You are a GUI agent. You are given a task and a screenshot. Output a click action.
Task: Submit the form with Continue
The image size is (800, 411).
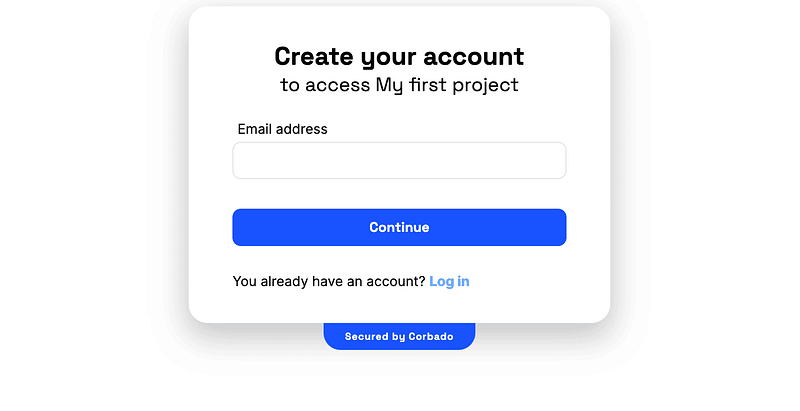(x=399, y=227)
